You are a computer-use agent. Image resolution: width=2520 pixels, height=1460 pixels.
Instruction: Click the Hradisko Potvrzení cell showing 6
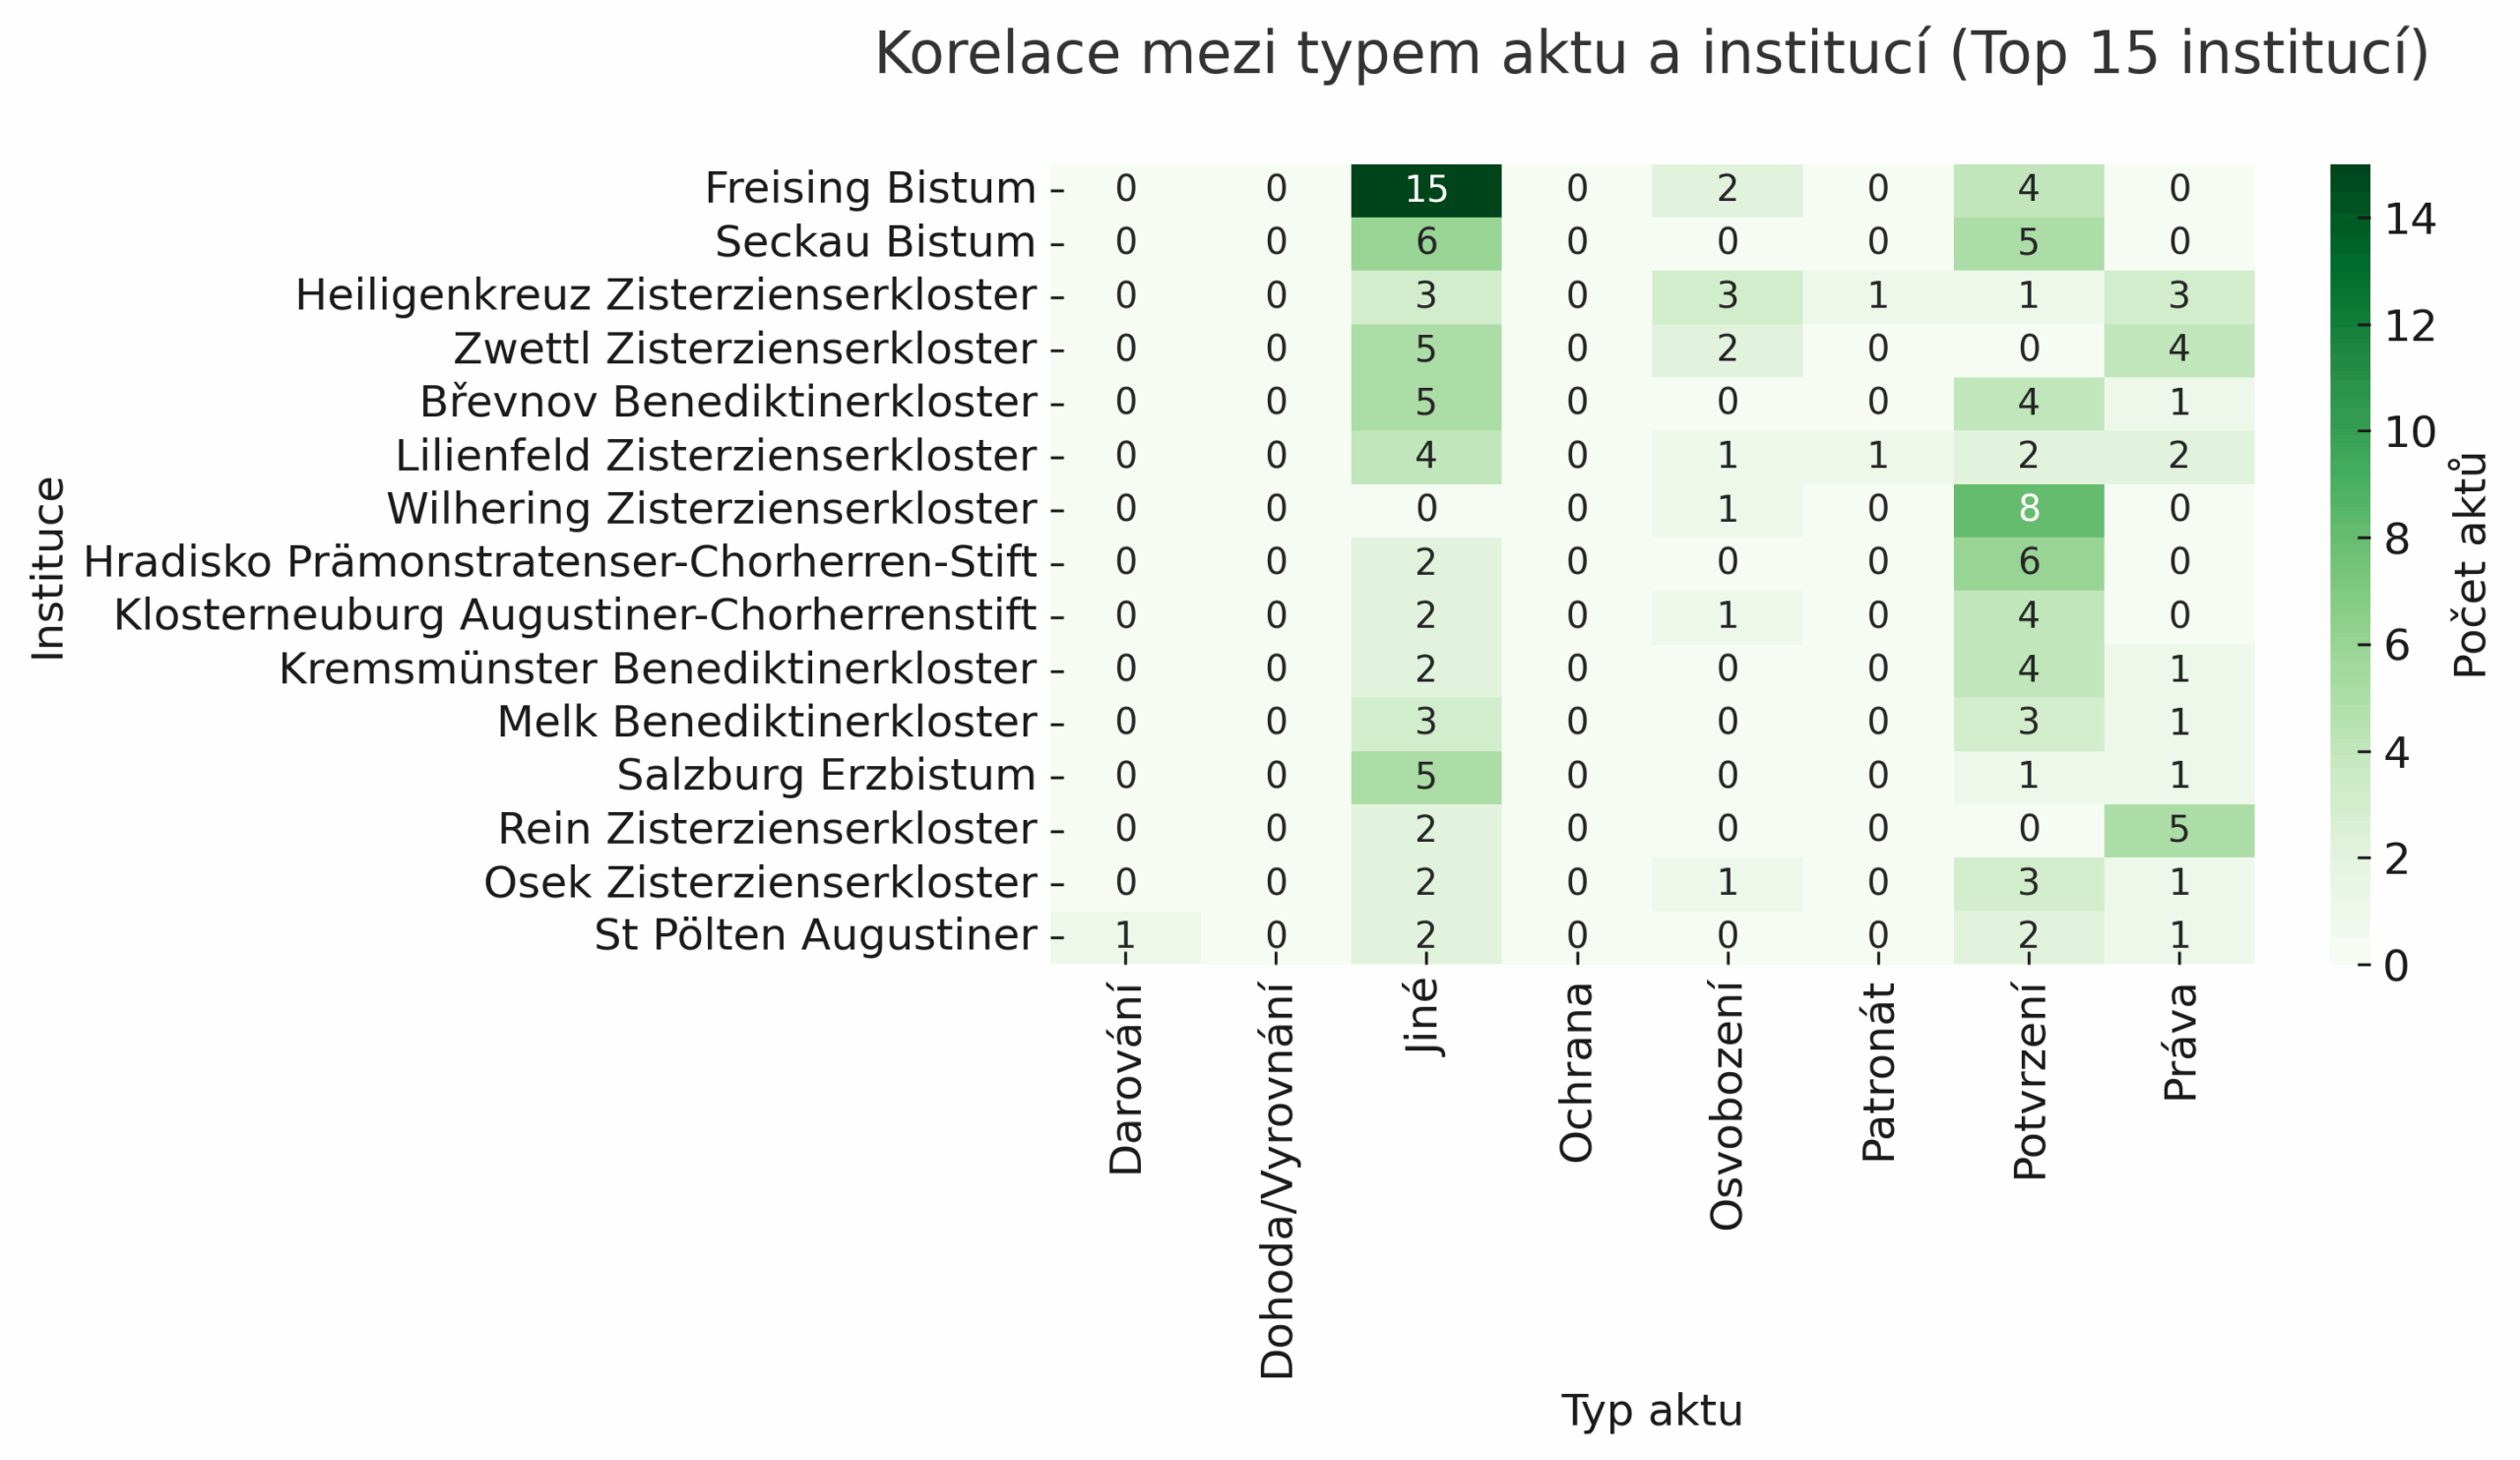pos(2028,562)
